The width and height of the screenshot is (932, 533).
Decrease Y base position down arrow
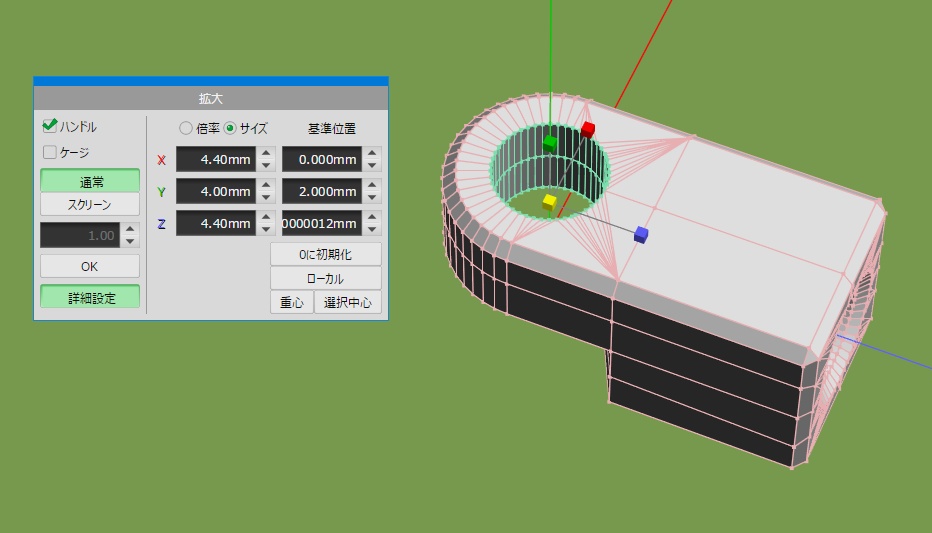(x=372, y=198)
